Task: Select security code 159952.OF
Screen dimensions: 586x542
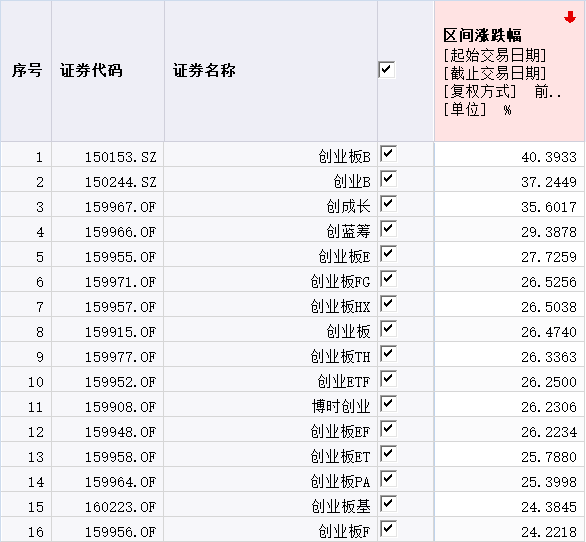Action: tap(120, 382)
